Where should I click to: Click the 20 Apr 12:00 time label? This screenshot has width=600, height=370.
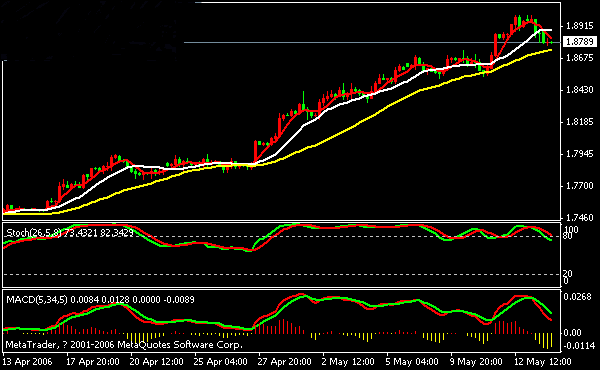pos(157,362)
